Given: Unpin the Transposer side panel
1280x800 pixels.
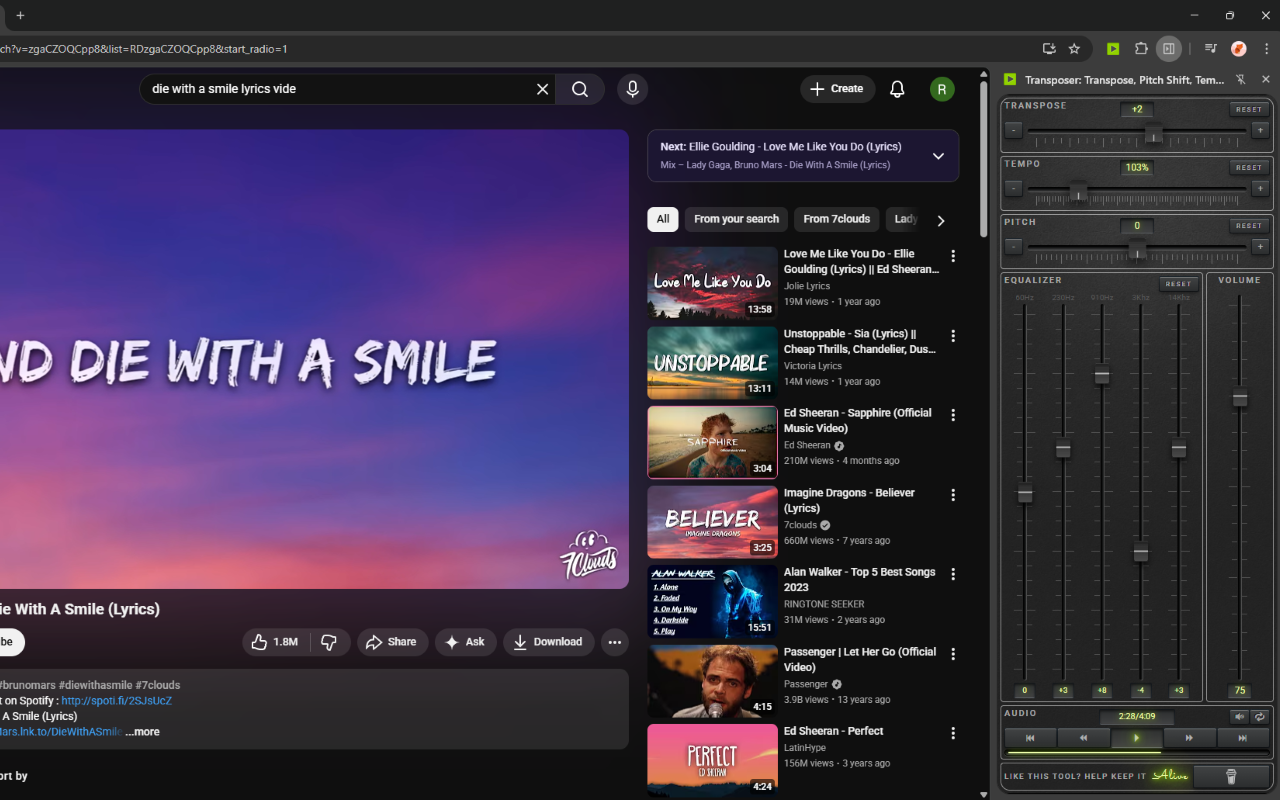Looking at the screenshot, I should [x=1241, y=80].
